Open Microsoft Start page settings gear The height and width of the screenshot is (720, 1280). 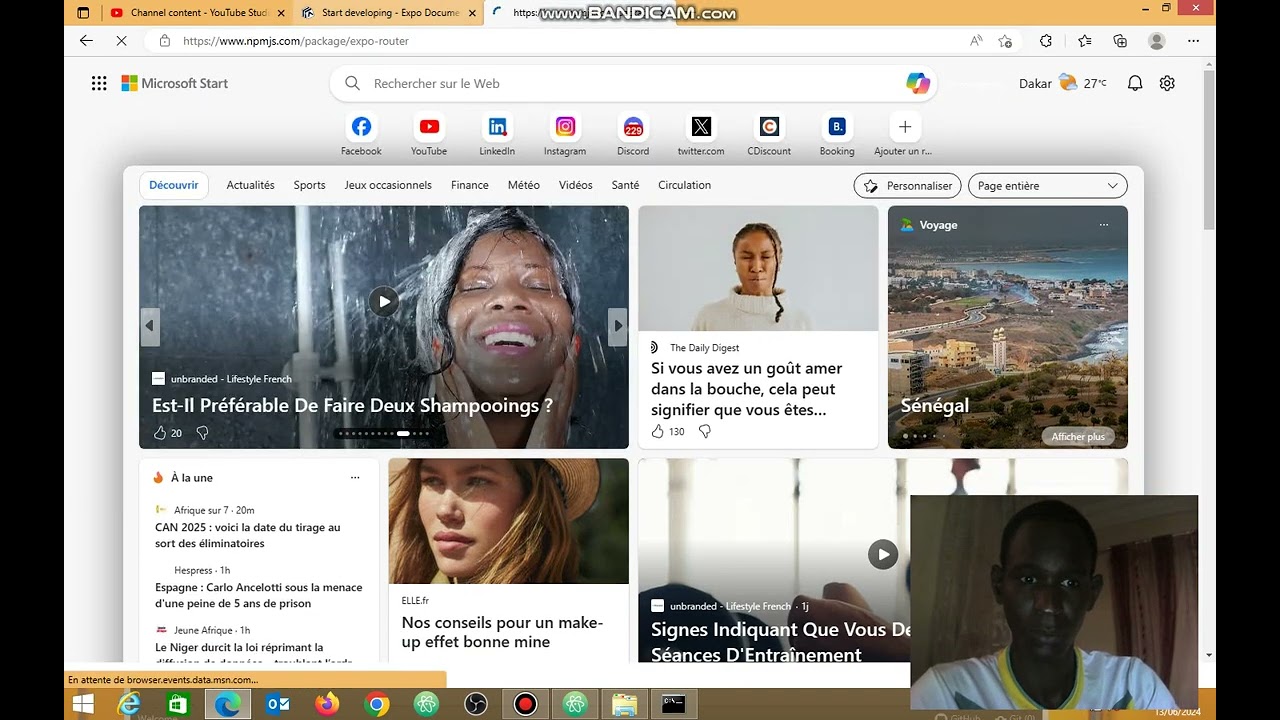coord(1167,83)
